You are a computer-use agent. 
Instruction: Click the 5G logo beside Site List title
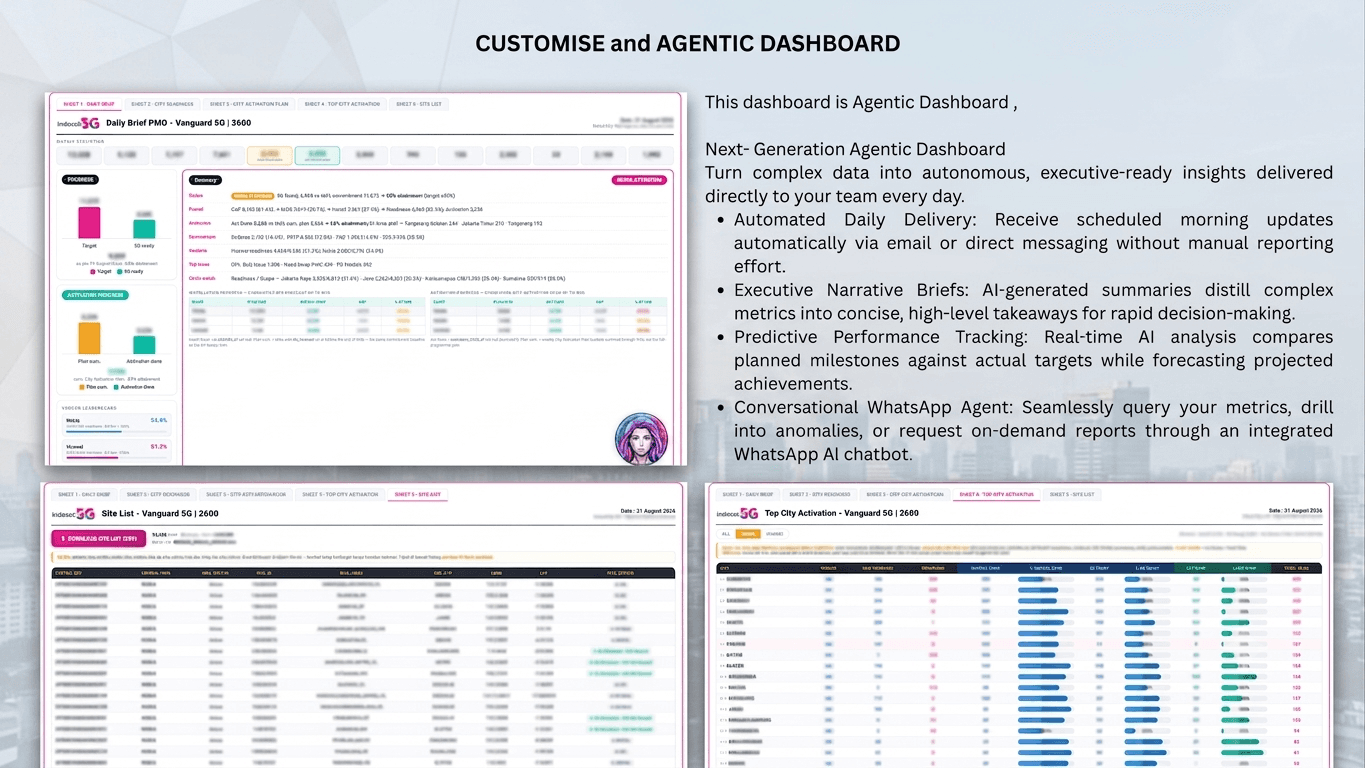[x=85, y=514]
